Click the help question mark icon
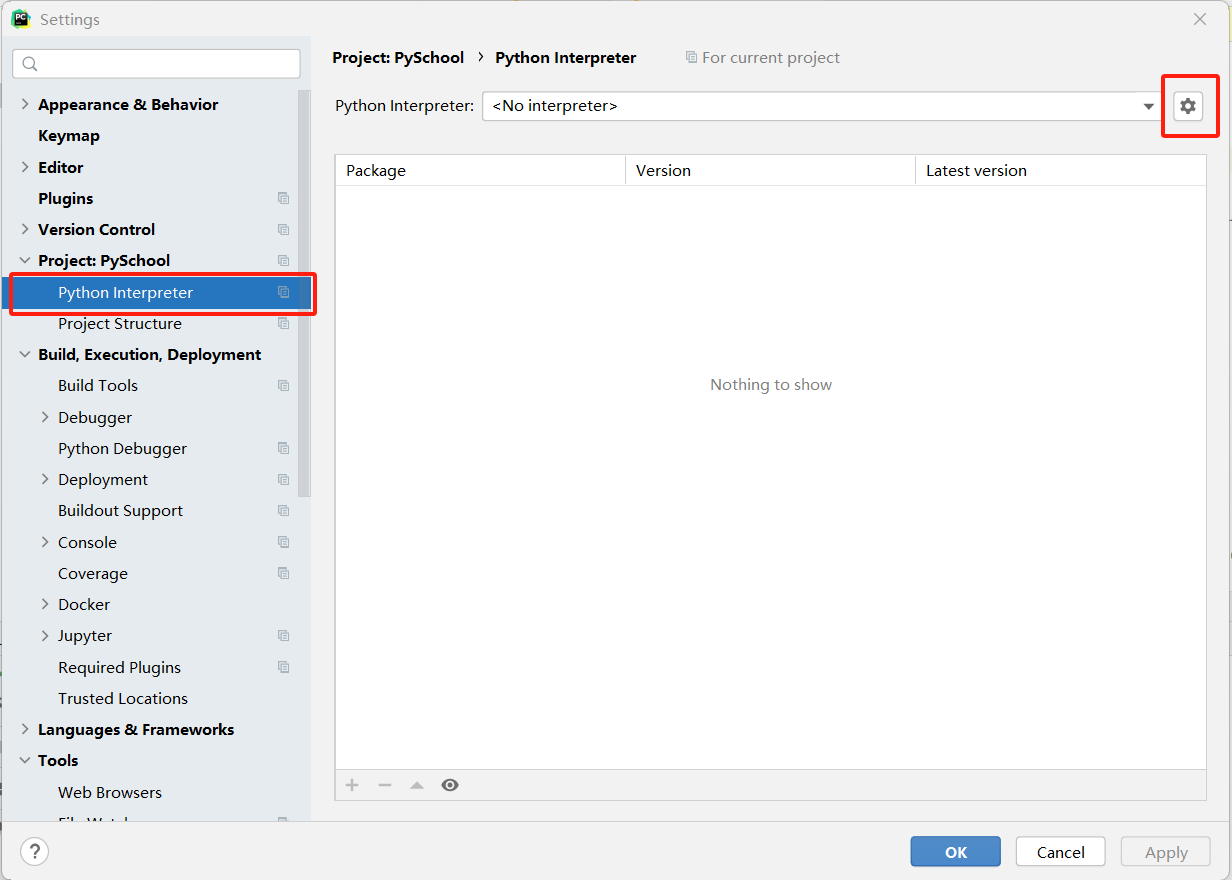This screenshot has height=880, width=1232. pyautogui.click(x=34, y=852)
